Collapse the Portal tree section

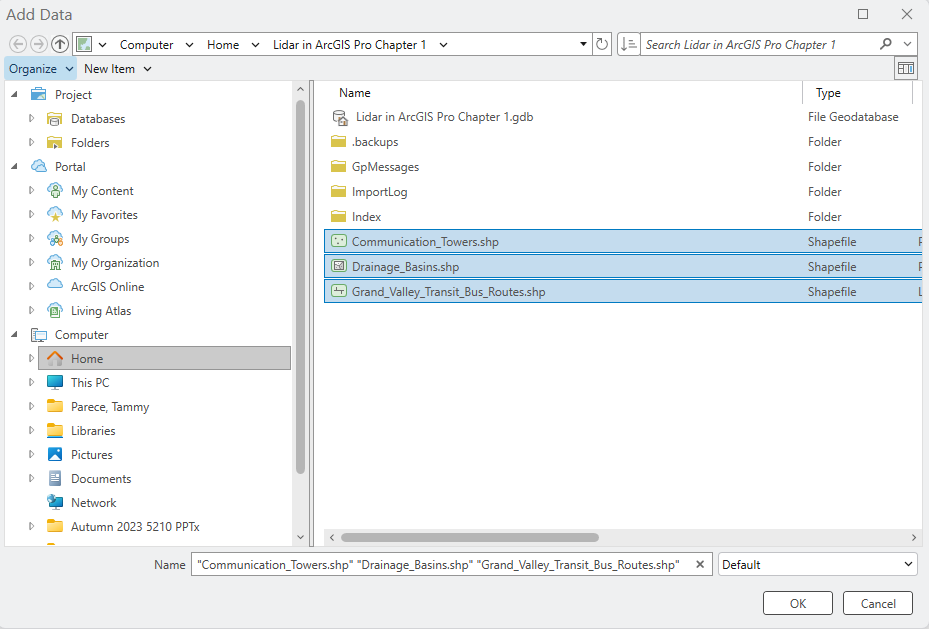click(16, 166)
